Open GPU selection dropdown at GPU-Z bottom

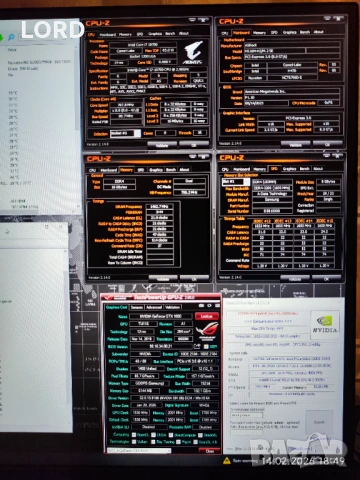[139, 451]
